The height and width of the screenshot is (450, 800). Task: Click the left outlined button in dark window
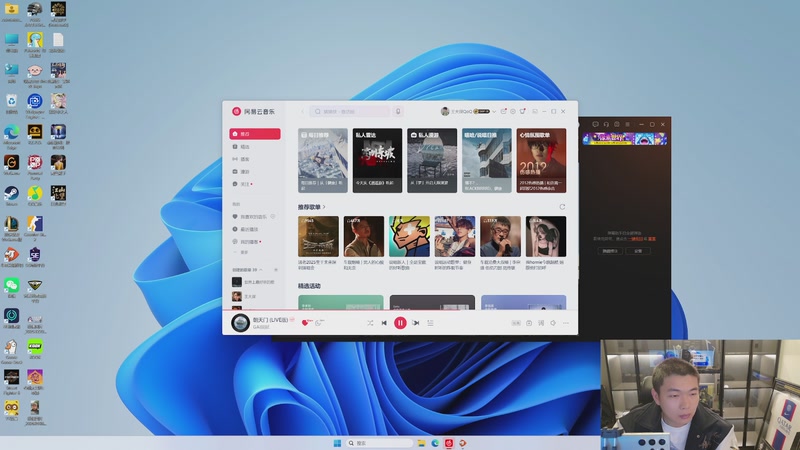pyautogui.click(x=610, y=251)
